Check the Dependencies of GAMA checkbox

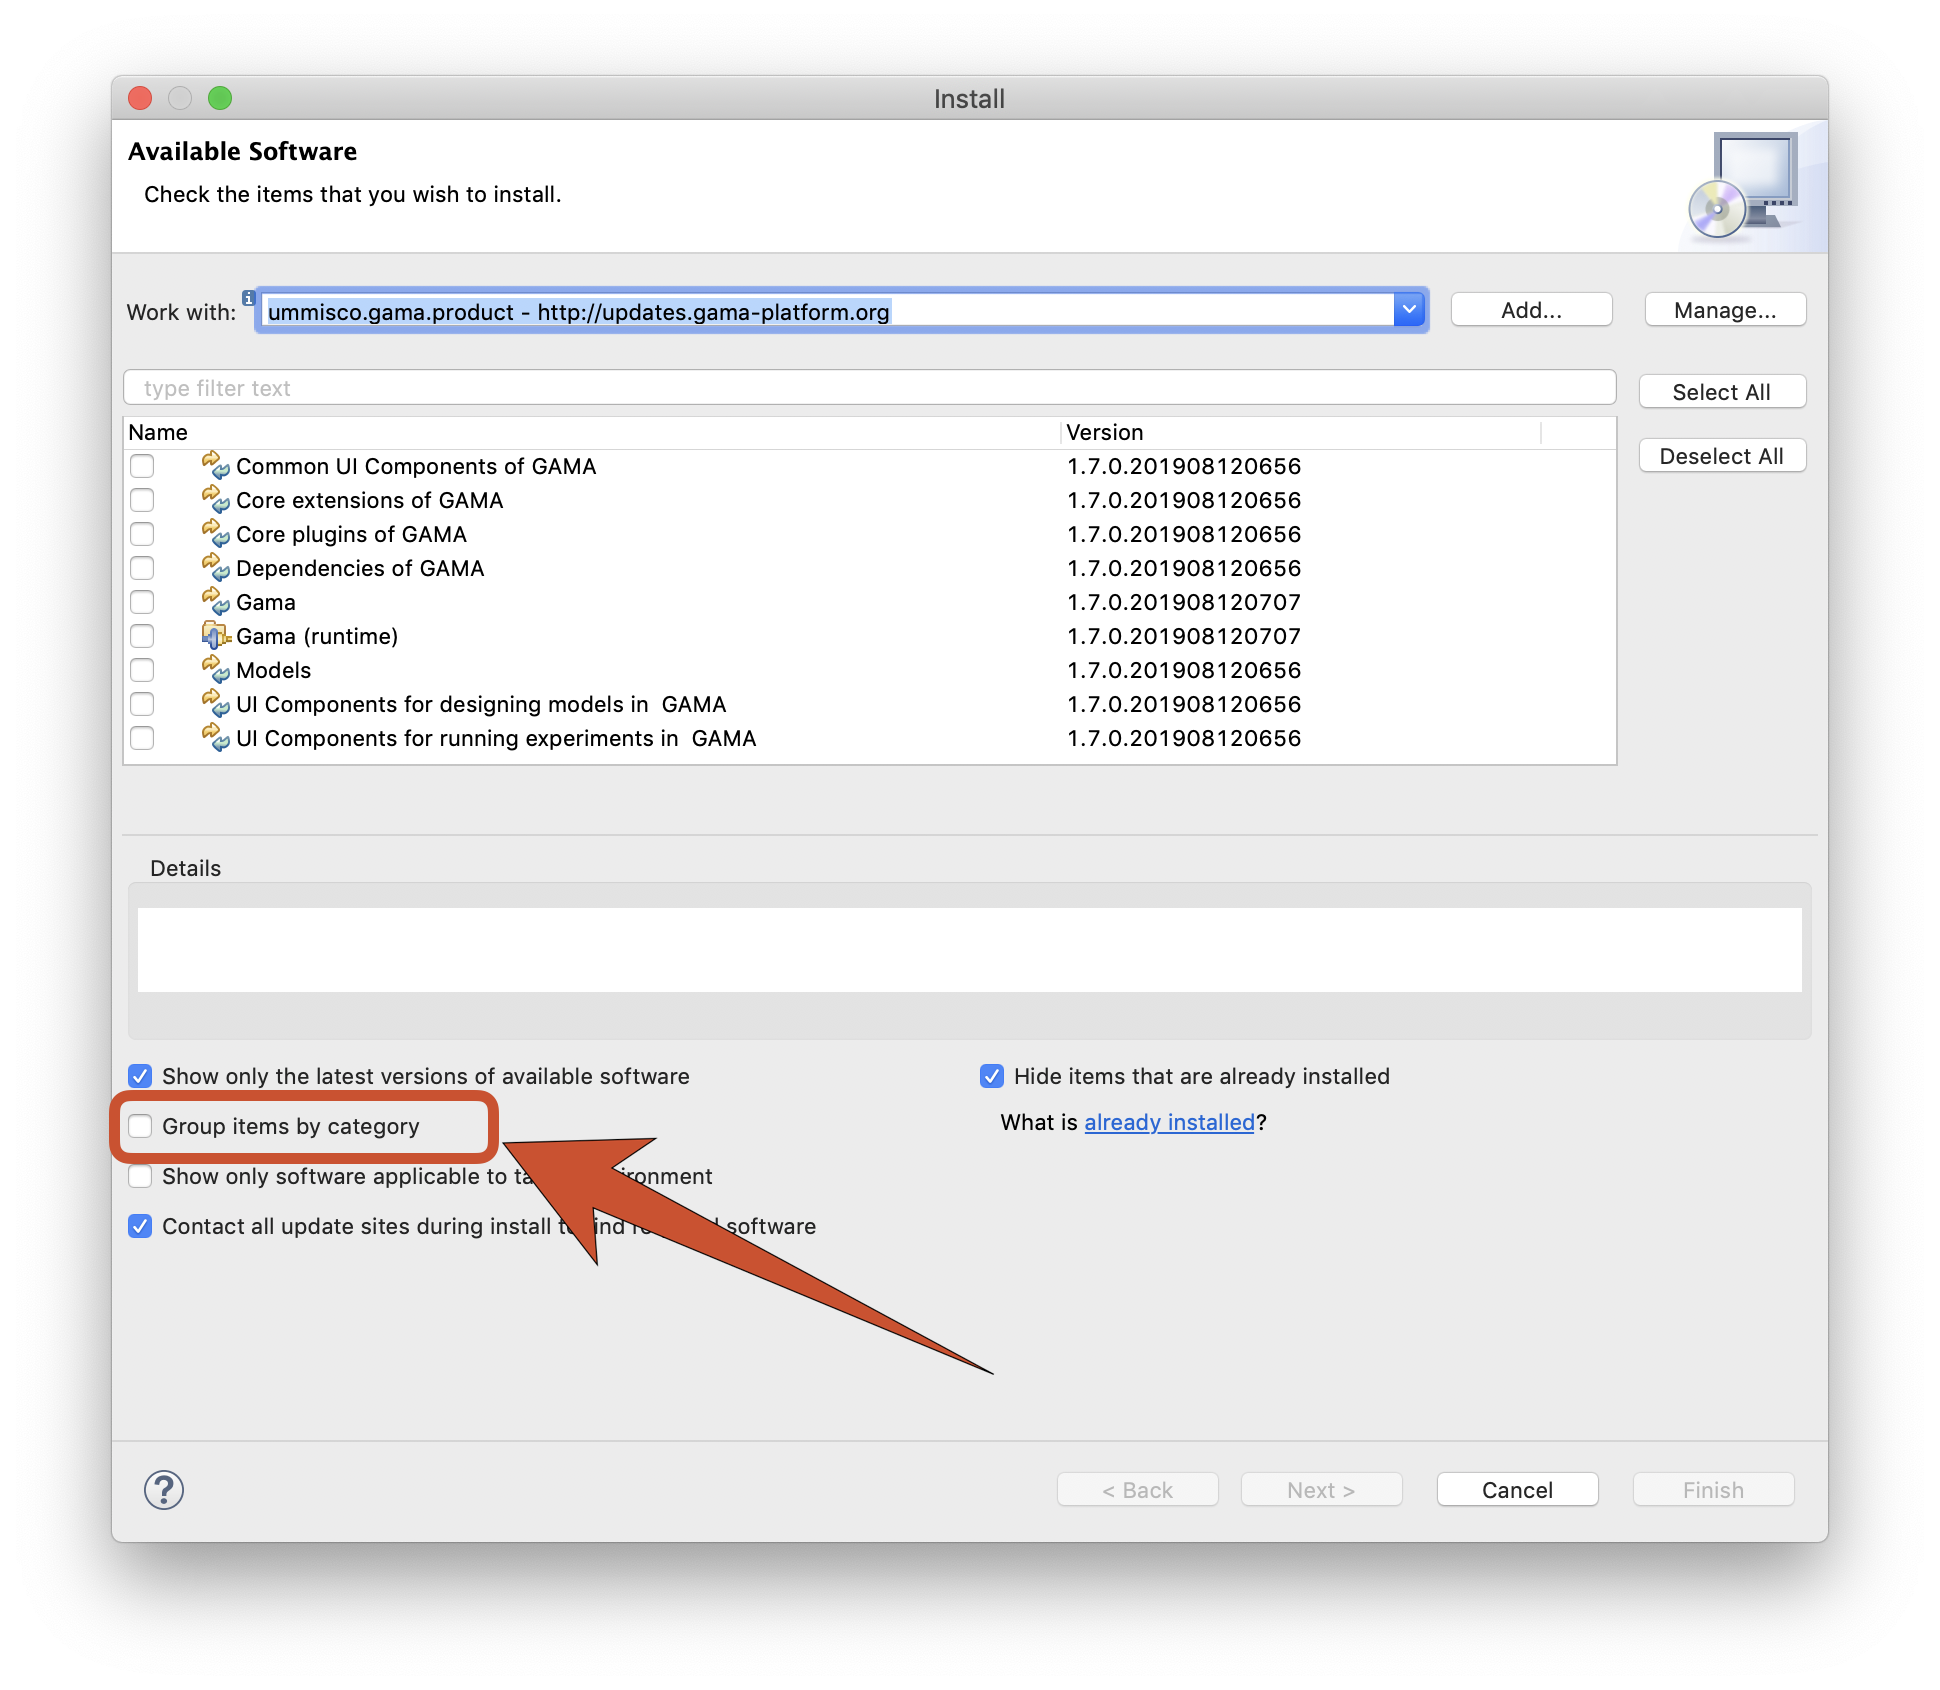(142, 568)
